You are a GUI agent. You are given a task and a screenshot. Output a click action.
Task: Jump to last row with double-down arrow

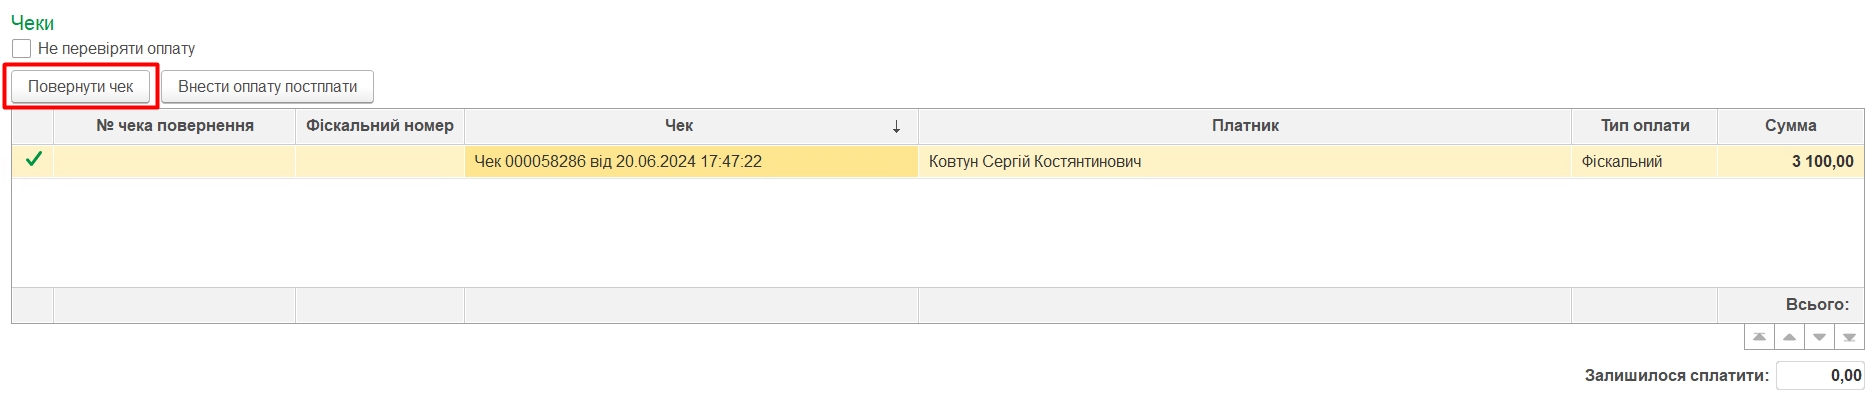(x=1849, y=337)
